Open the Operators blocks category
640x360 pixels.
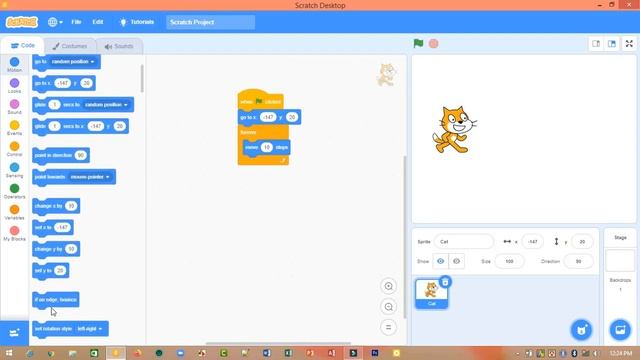click(14, 191)
